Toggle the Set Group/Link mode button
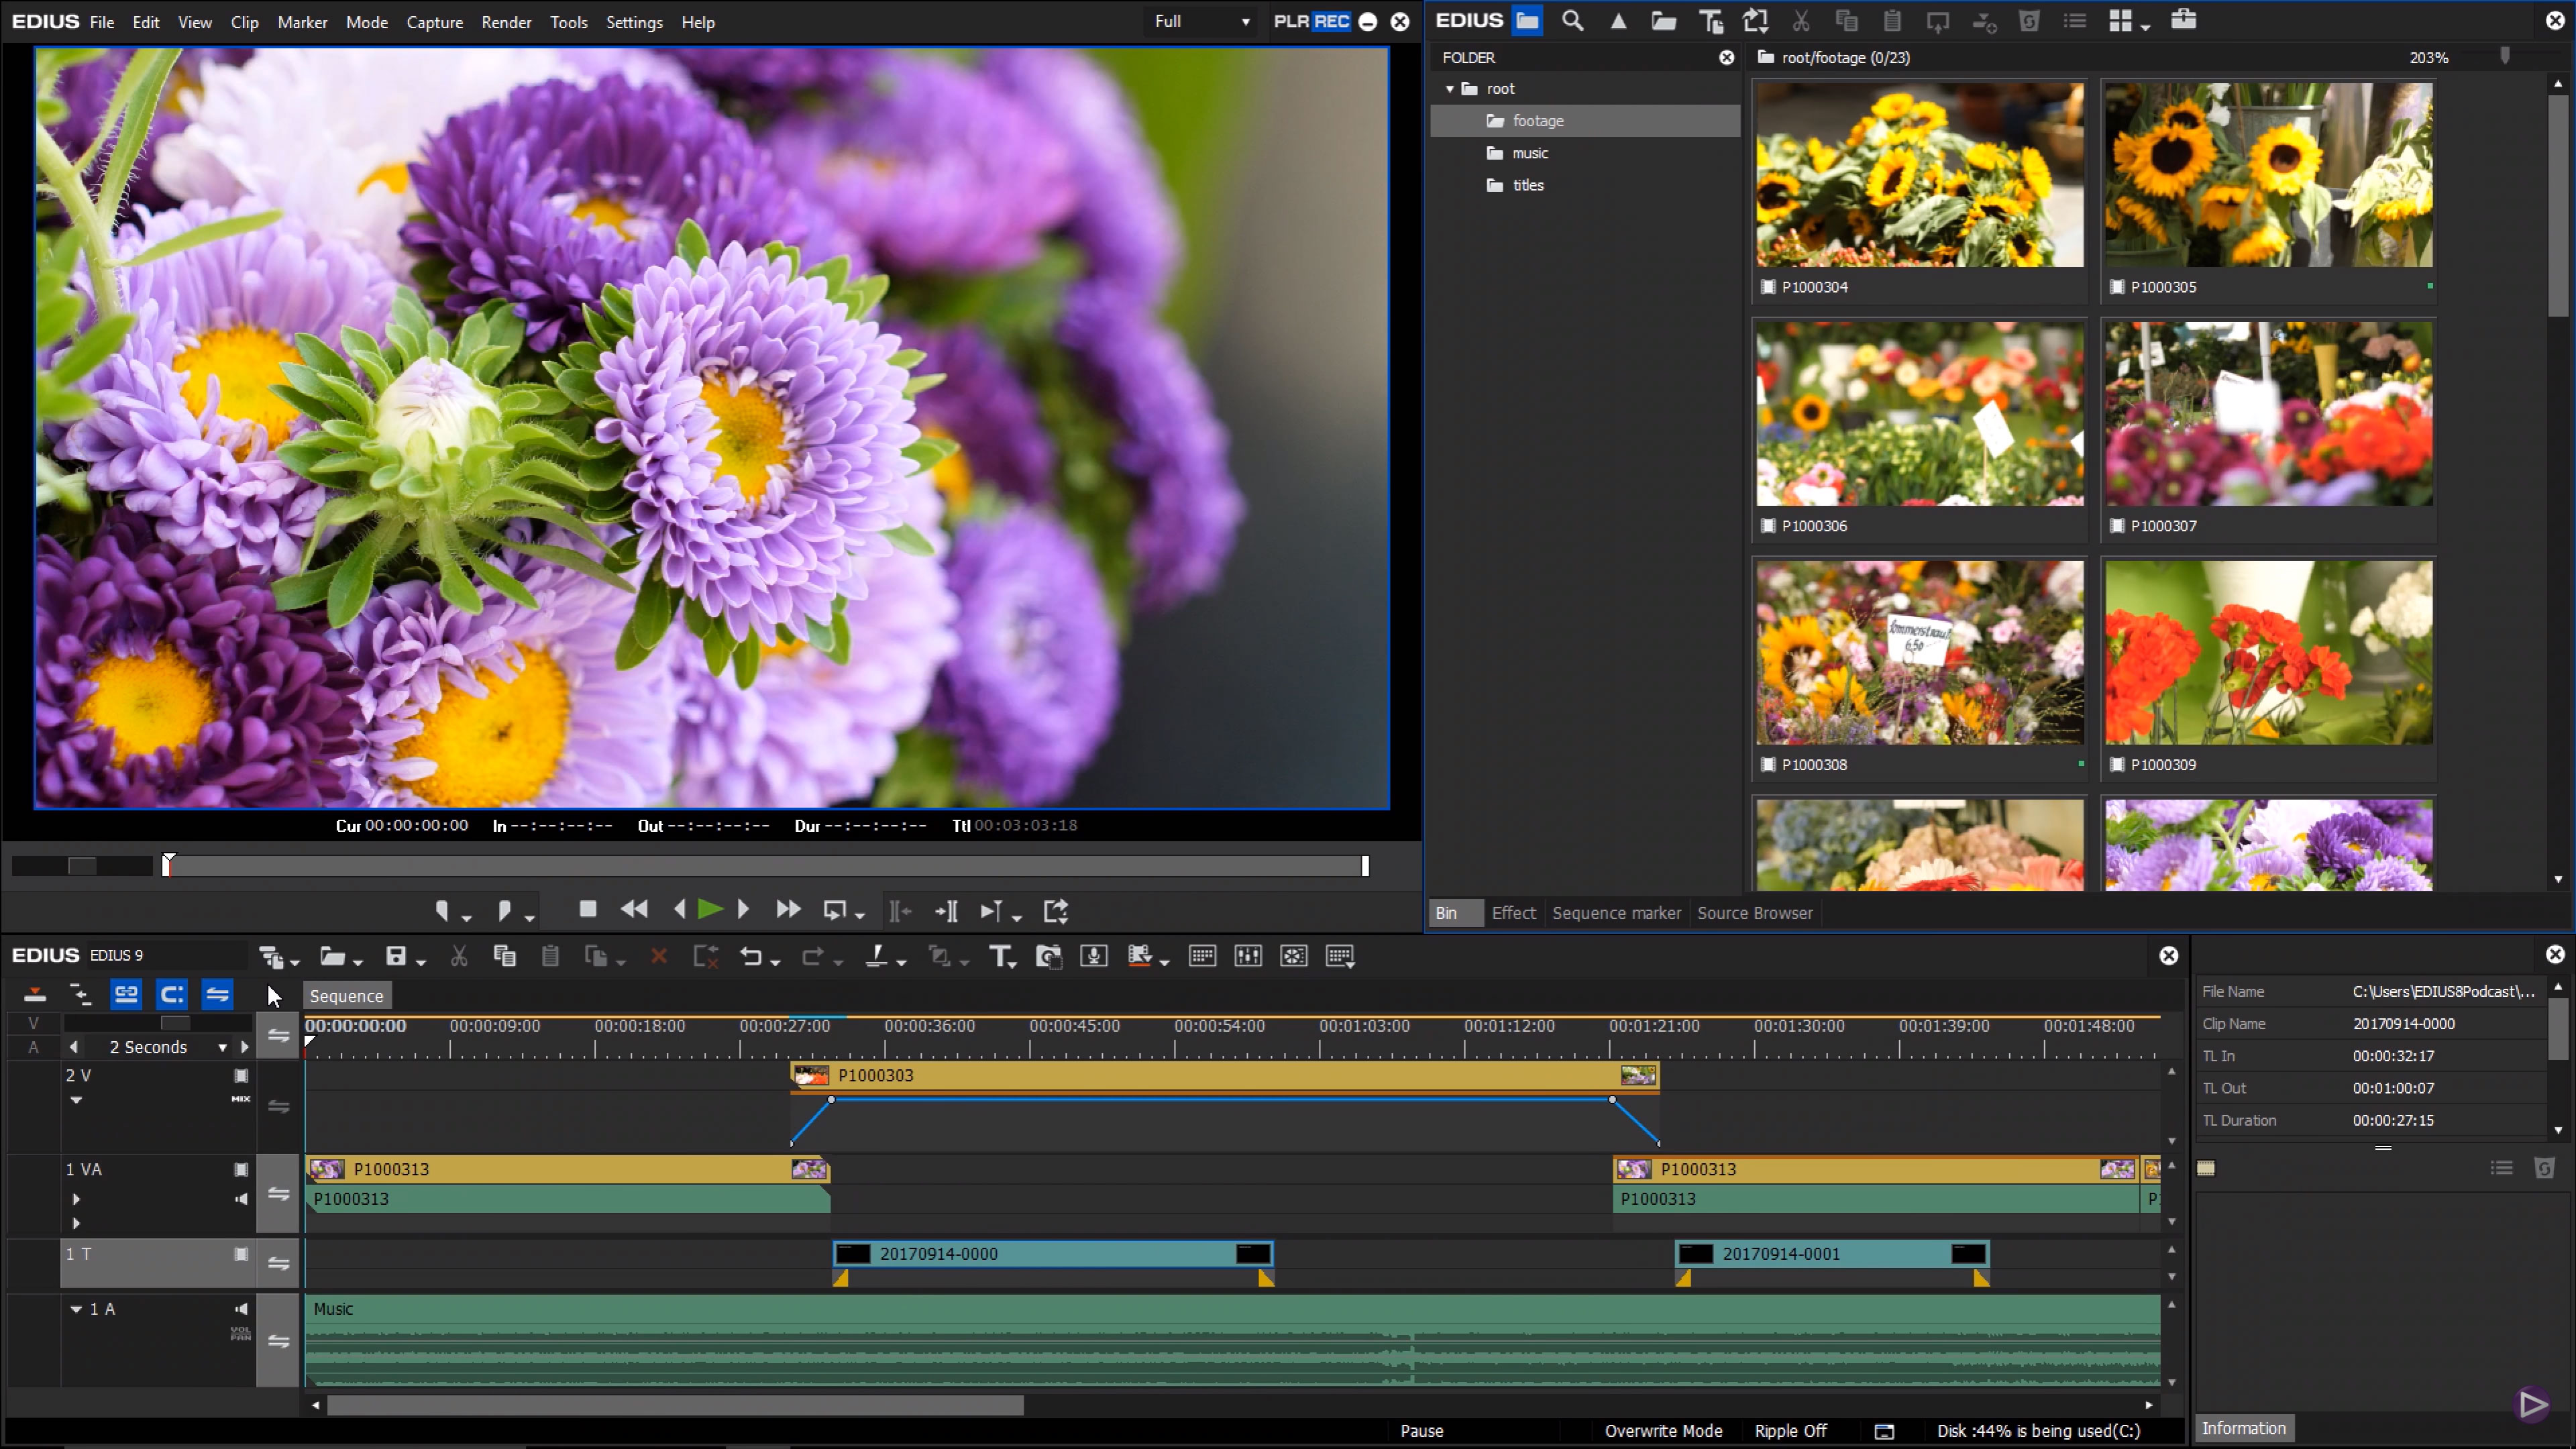This screenshot has height=1449, width=2576. pyautogui.click(x=126, y=995)
